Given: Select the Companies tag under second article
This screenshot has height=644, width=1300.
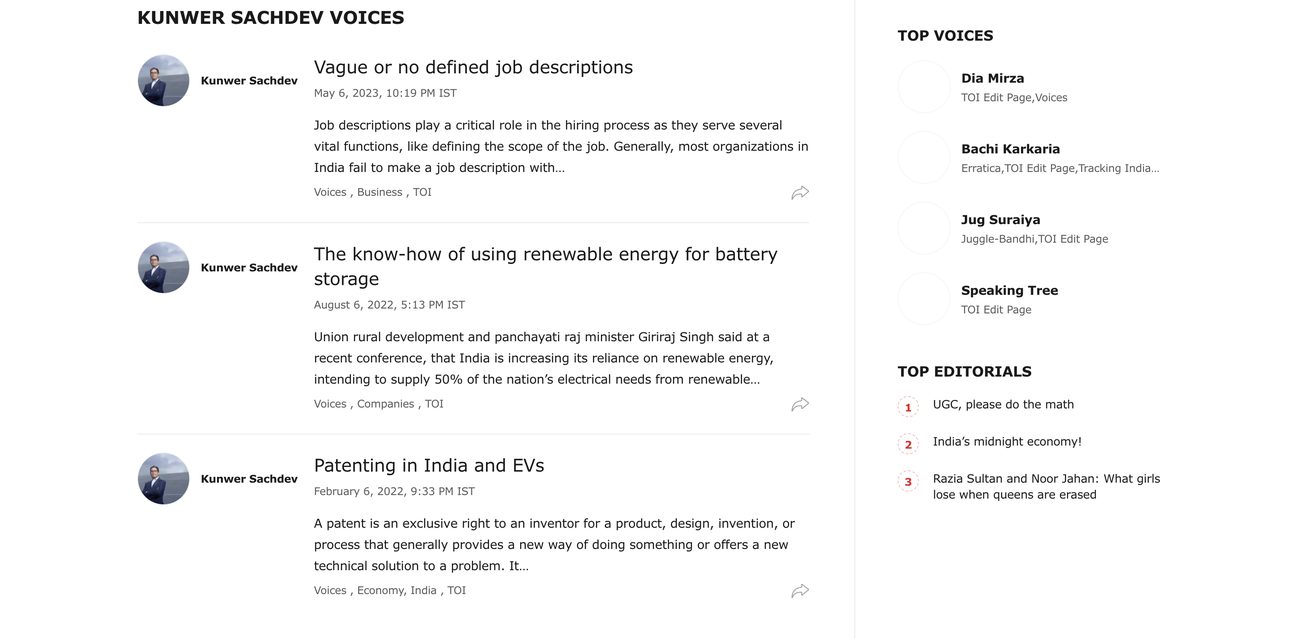Looking at the screenshot, I should (x=385, y=404).
